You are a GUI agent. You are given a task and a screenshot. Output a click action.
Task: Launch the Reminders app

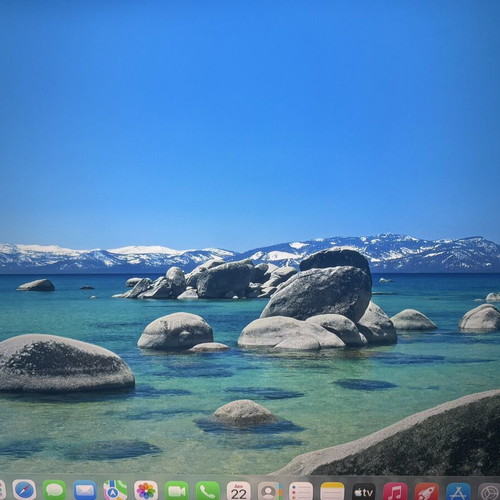tap(301, 491)
